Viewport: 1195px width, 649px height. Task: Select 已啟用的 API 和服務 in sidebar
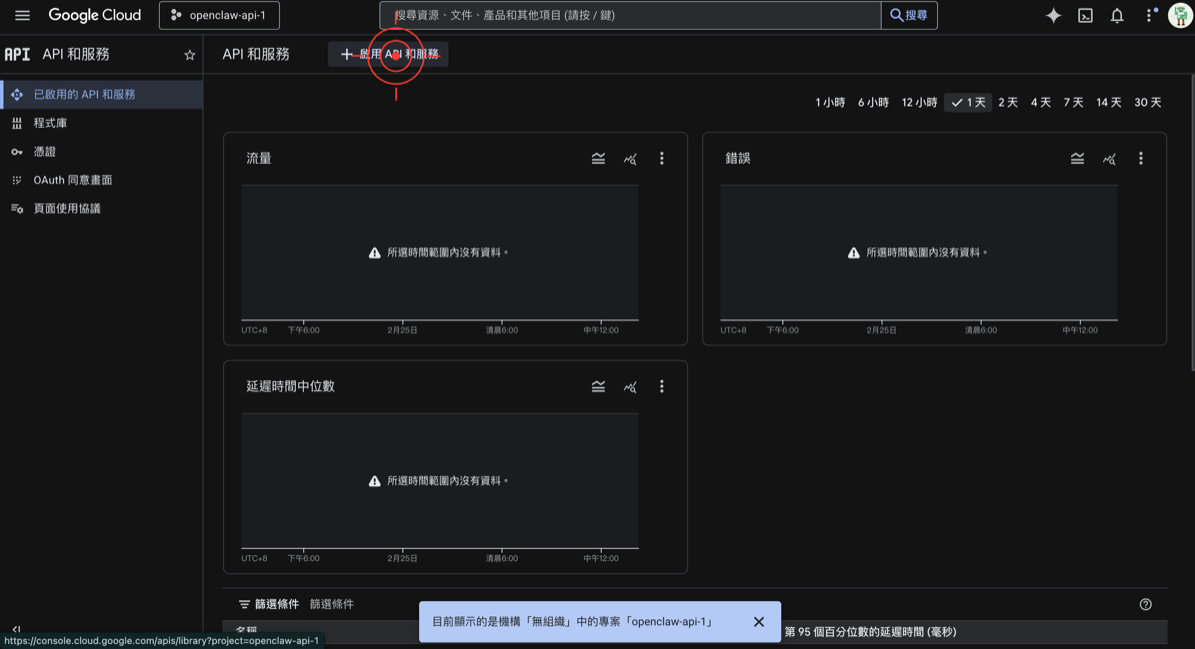pos(90,94)
